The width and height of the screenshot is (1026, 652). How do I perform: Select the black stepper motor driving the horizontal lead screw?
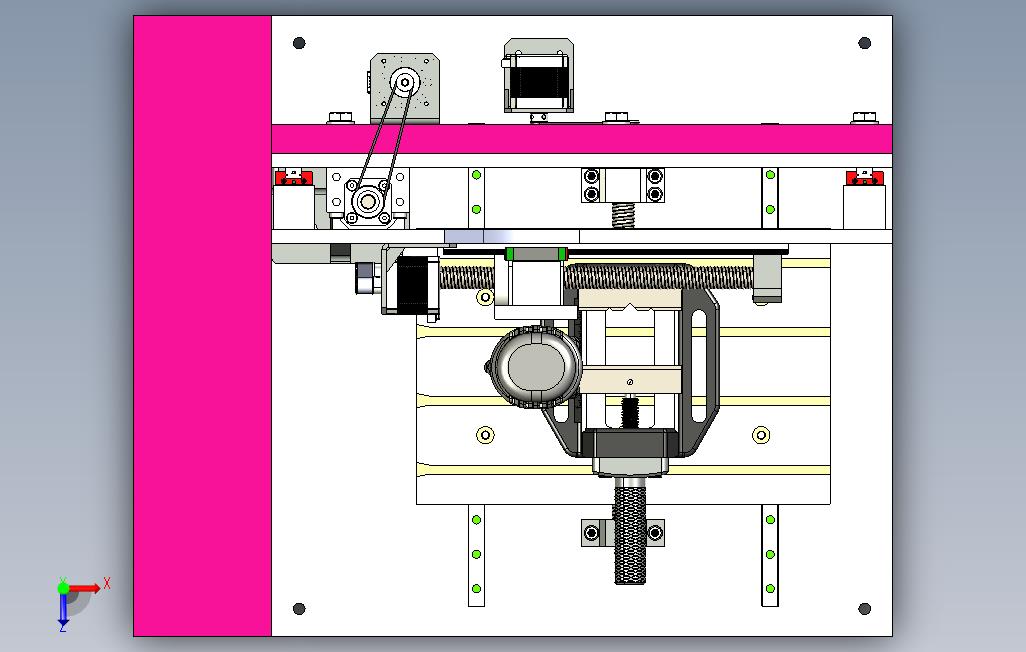coord(411,285)
